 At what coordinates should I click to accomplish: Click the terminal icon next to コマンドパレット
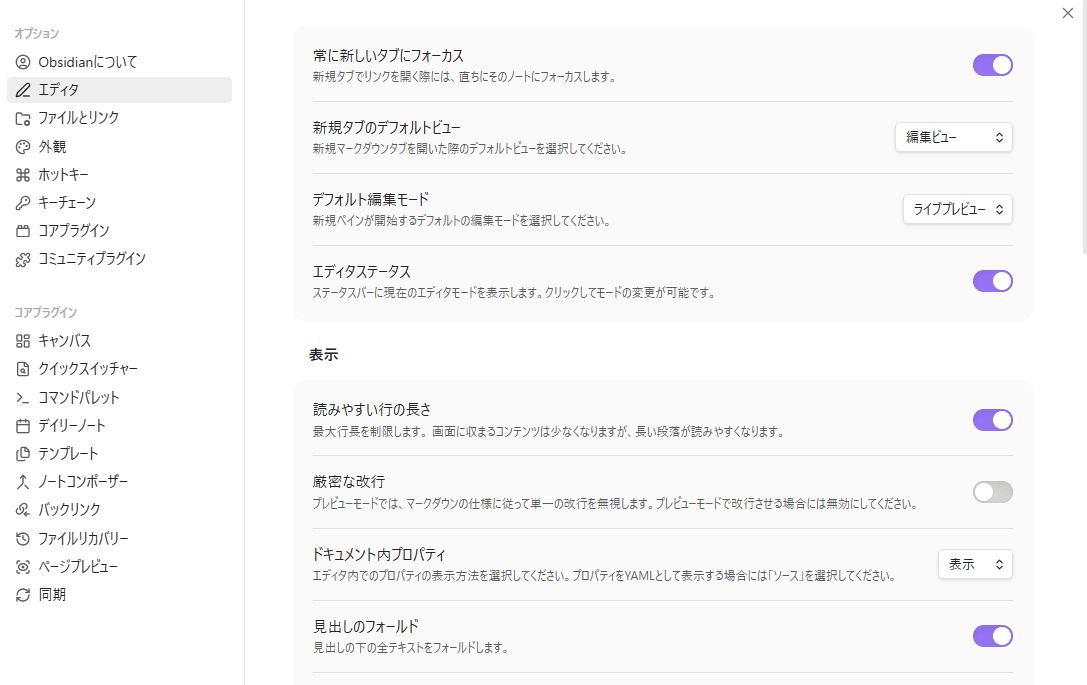coord(22,396)
